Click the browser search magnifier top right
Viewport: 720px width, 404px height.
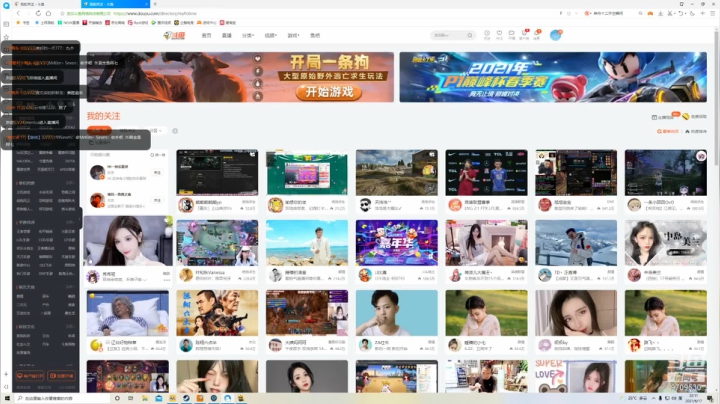640,14
